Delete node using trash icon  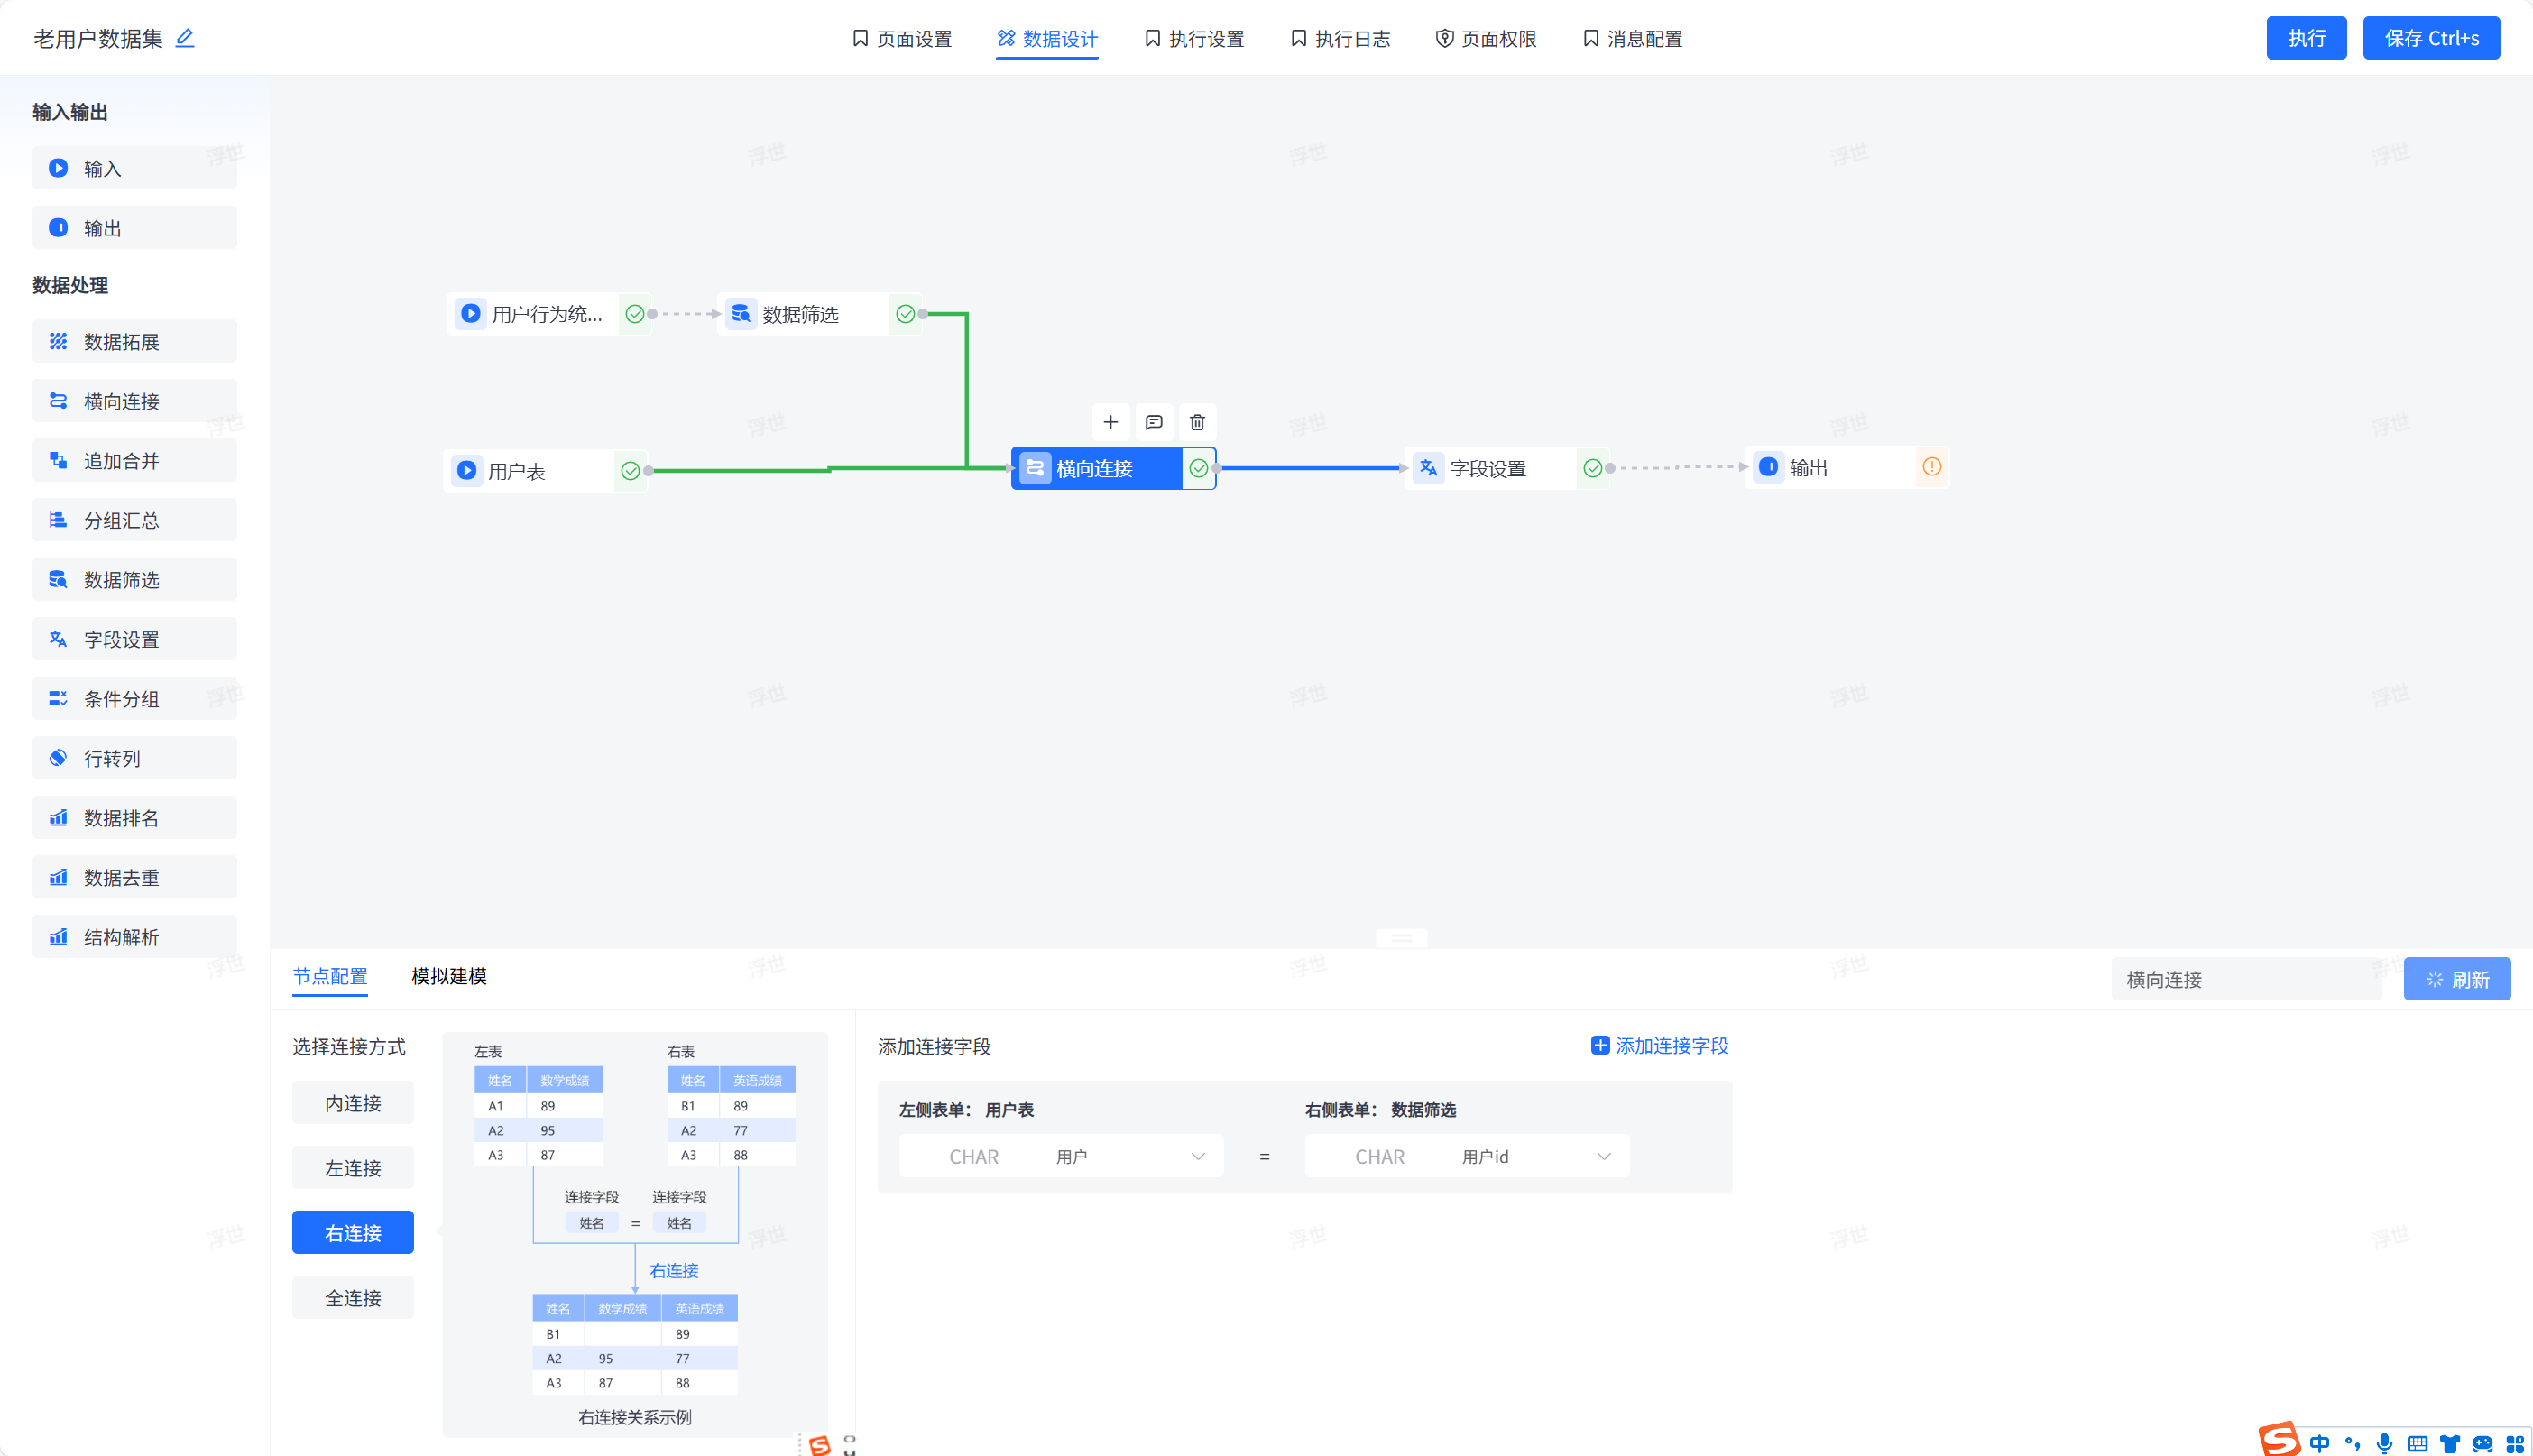pyautogui.click(x=1197, y=422)
